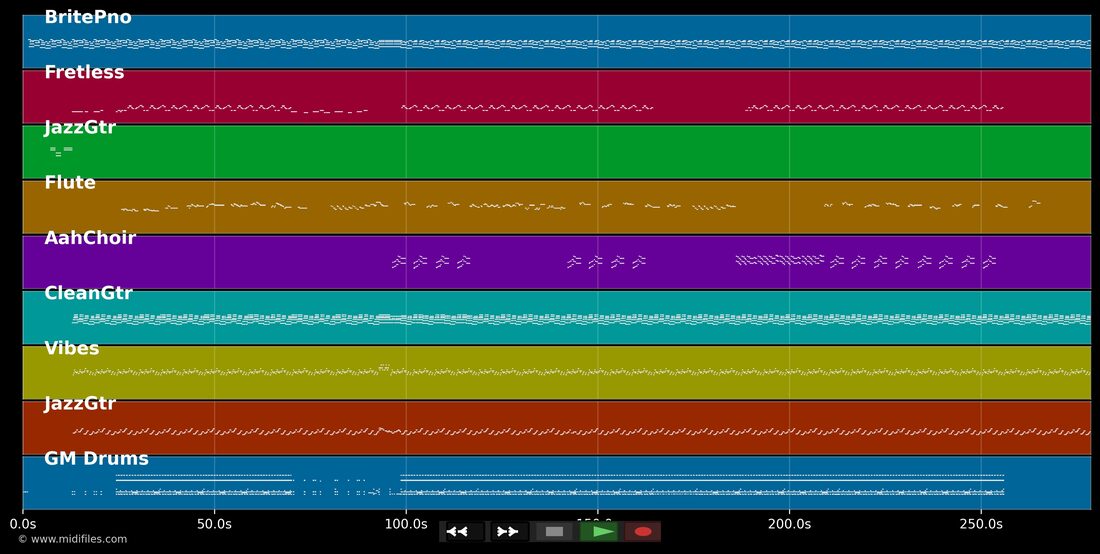The width and height of the screenshot is (1100, 554).
Task: Click the 50.0s time axis label
Action: (x=215, y=524)
